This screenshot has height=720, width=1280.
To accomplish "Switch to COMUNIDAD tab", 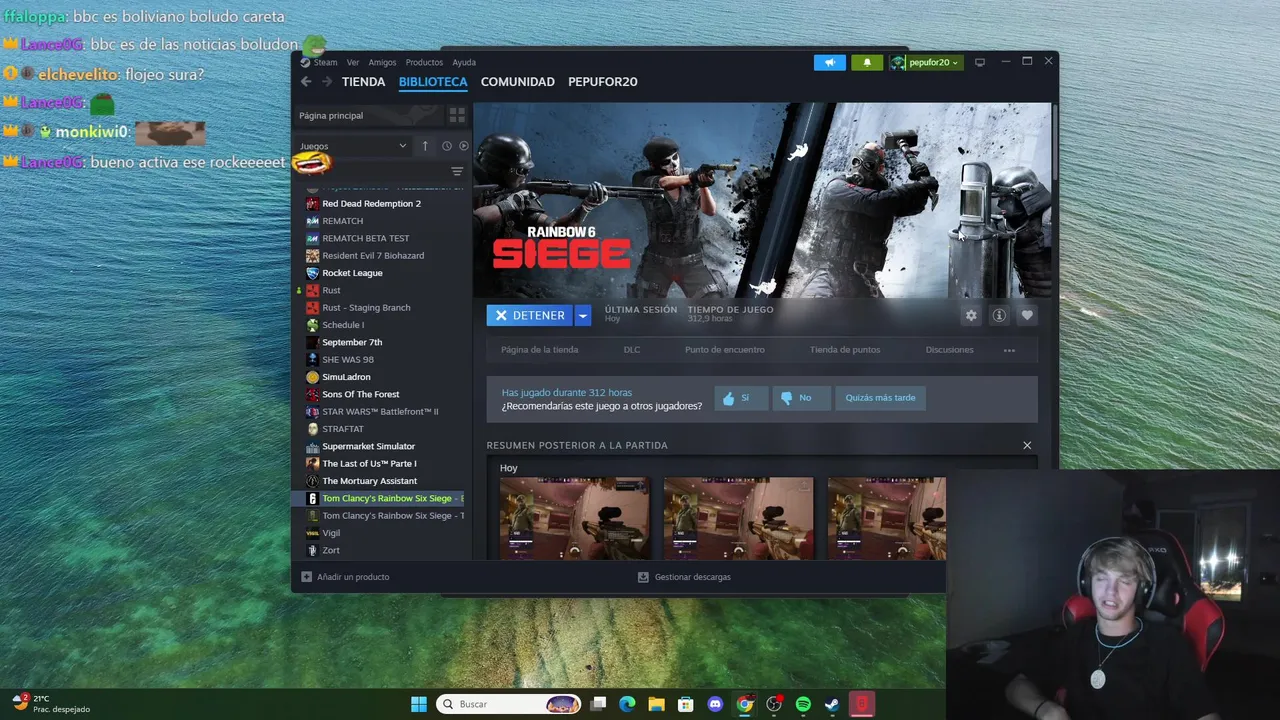I will tap(518, 82).
